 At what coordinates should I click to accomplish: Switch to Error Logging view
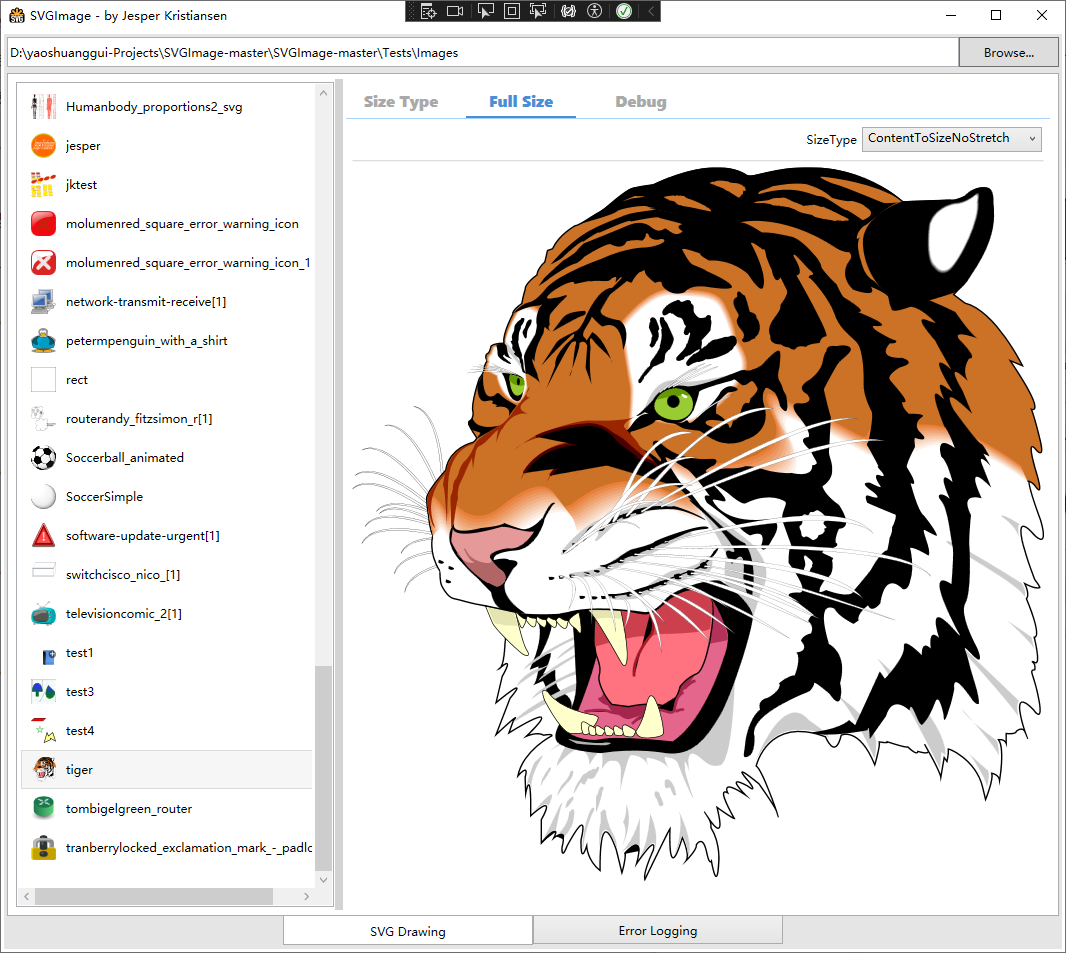point(657,931)
